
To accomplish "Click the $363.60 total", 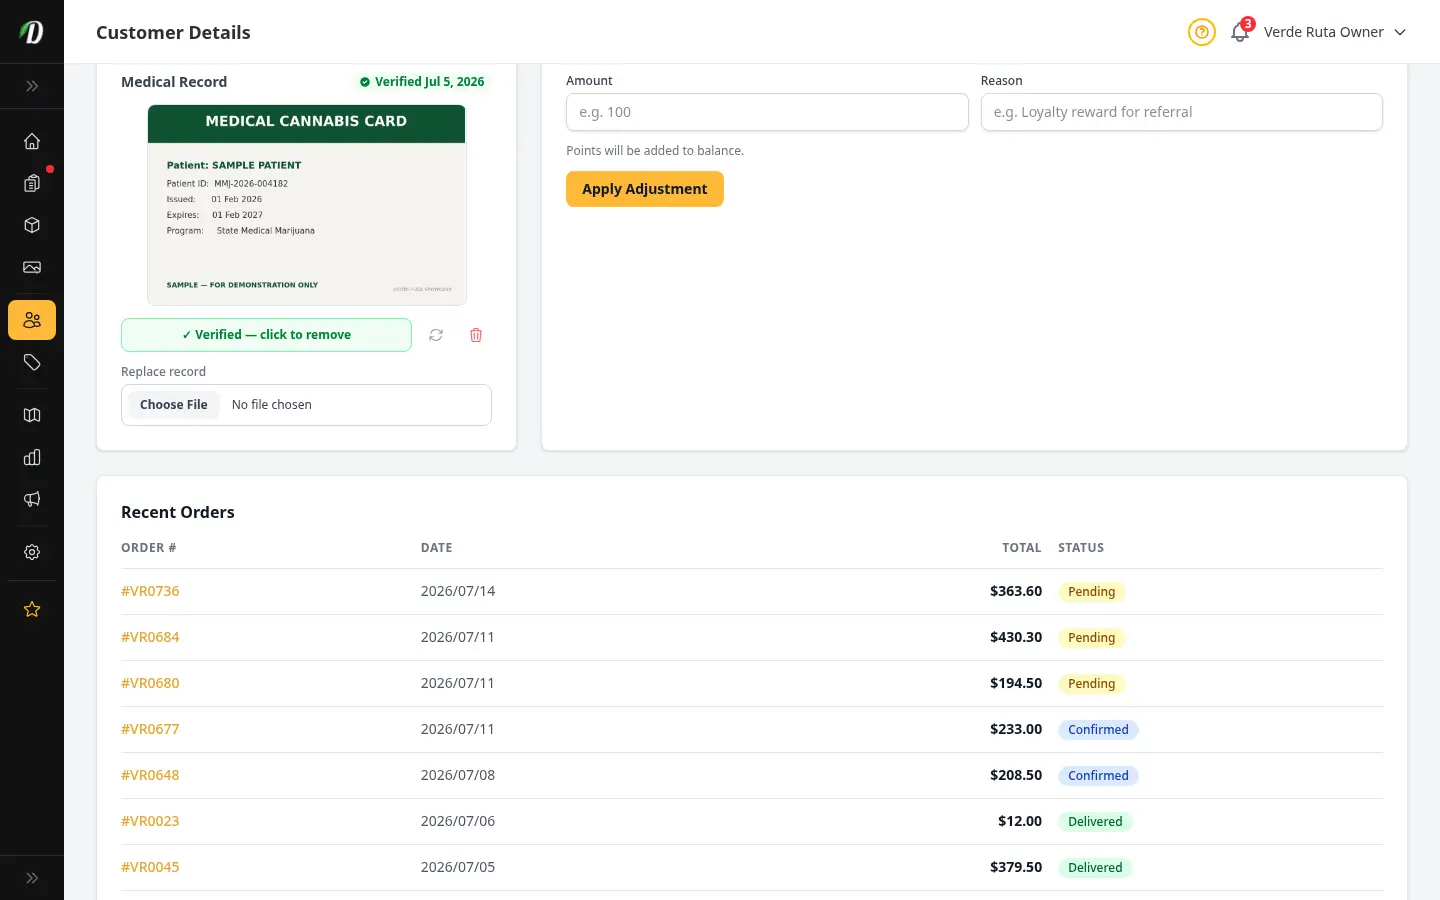I will coord(1016,591).
